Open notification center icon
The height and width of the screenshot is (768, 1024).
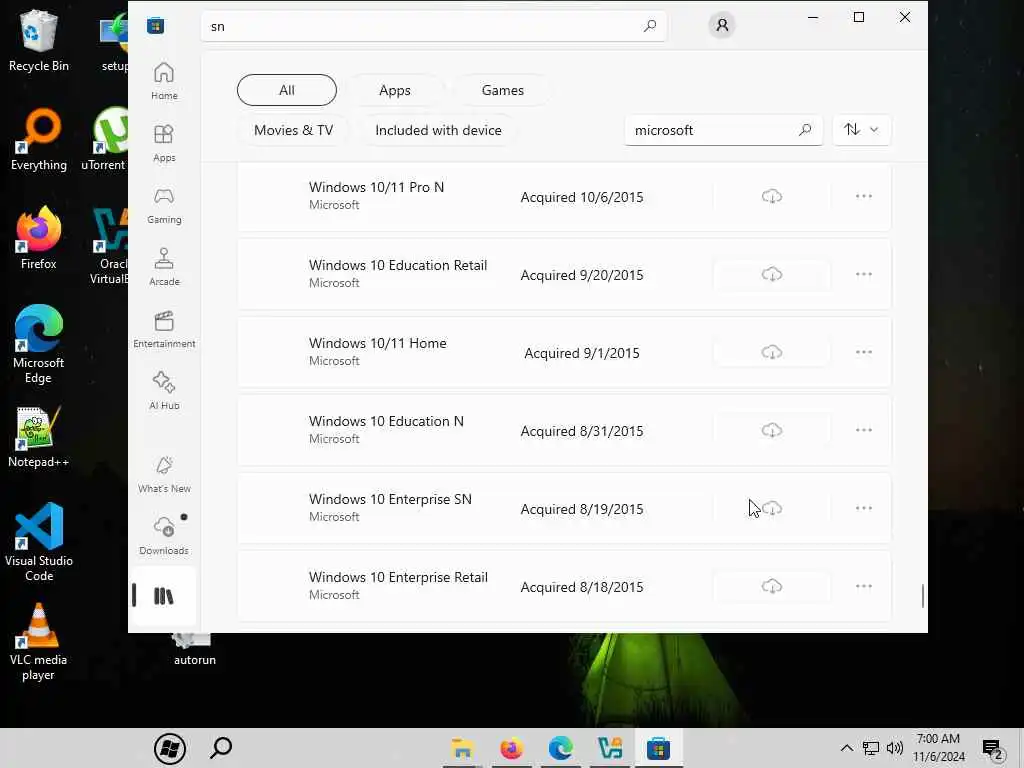tap(993, 749)
